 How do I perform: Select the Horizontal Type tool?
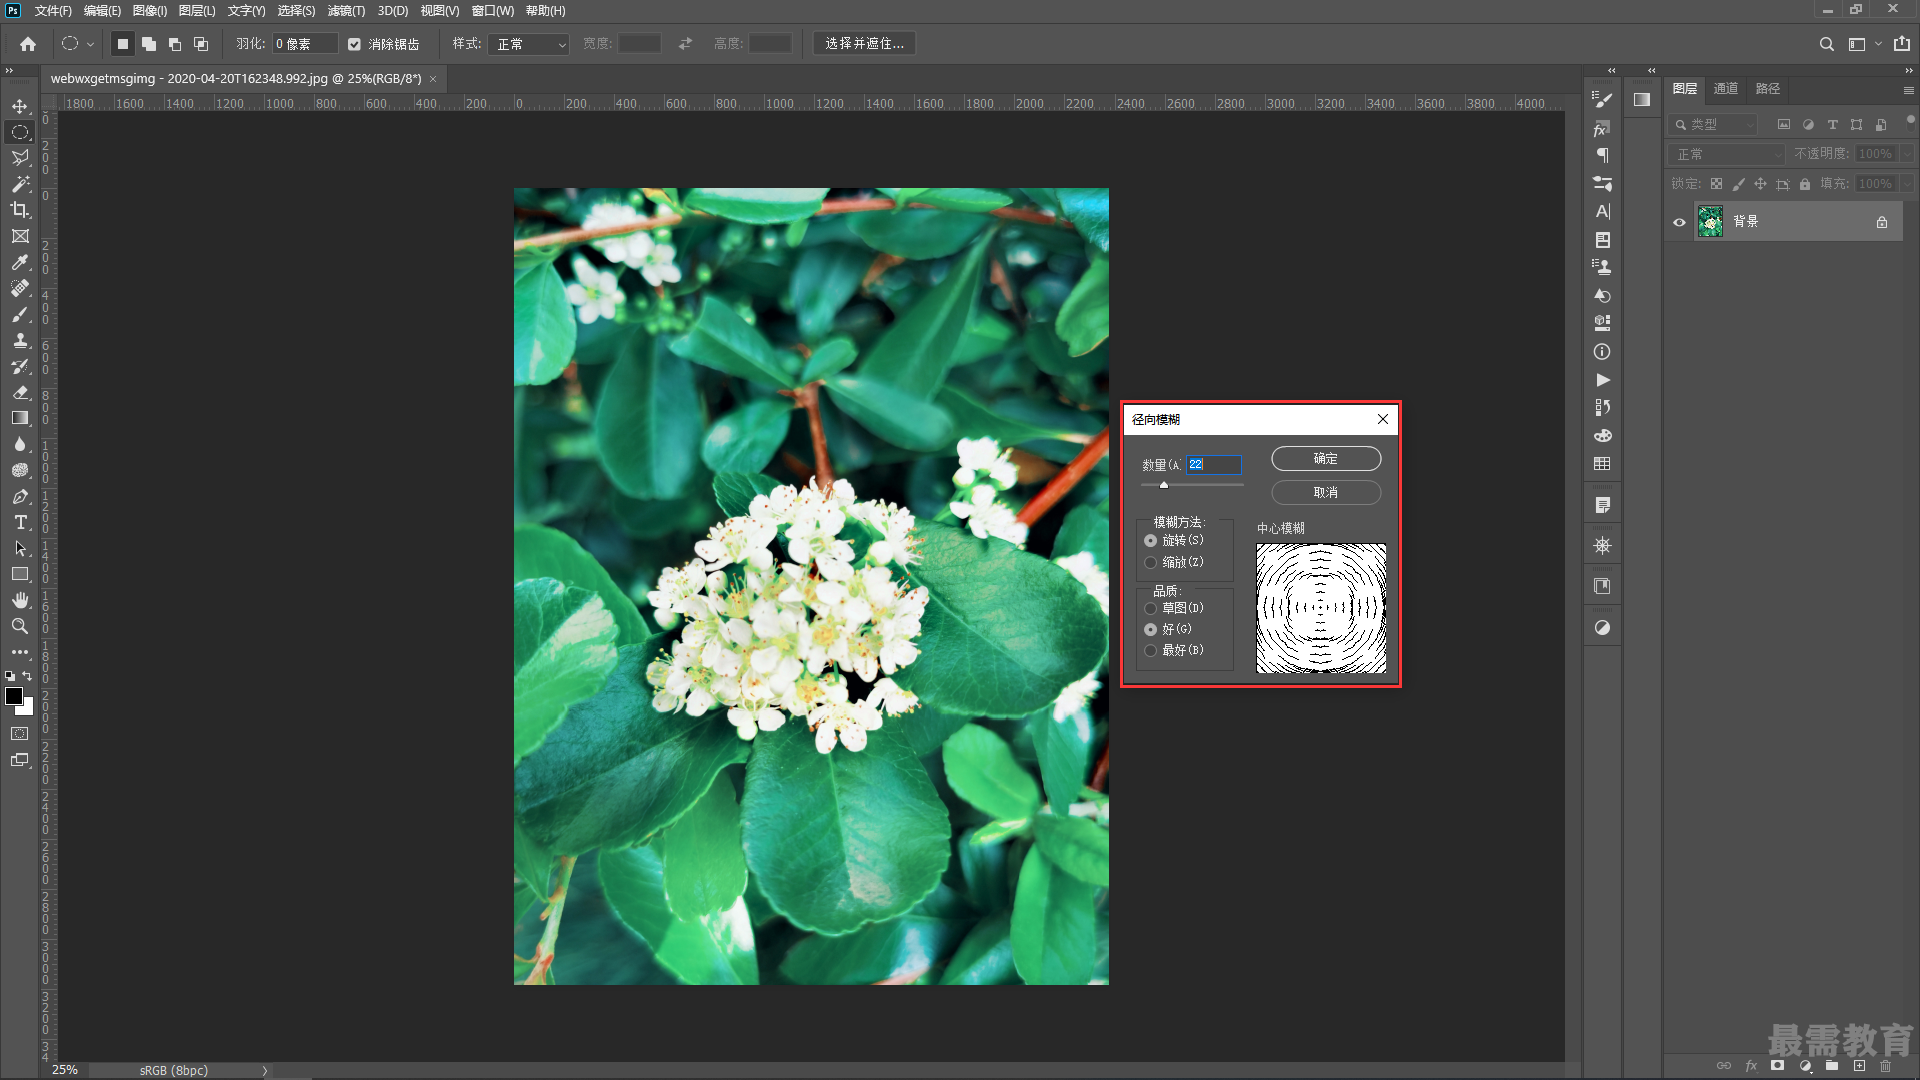click(x=20, y=522)
